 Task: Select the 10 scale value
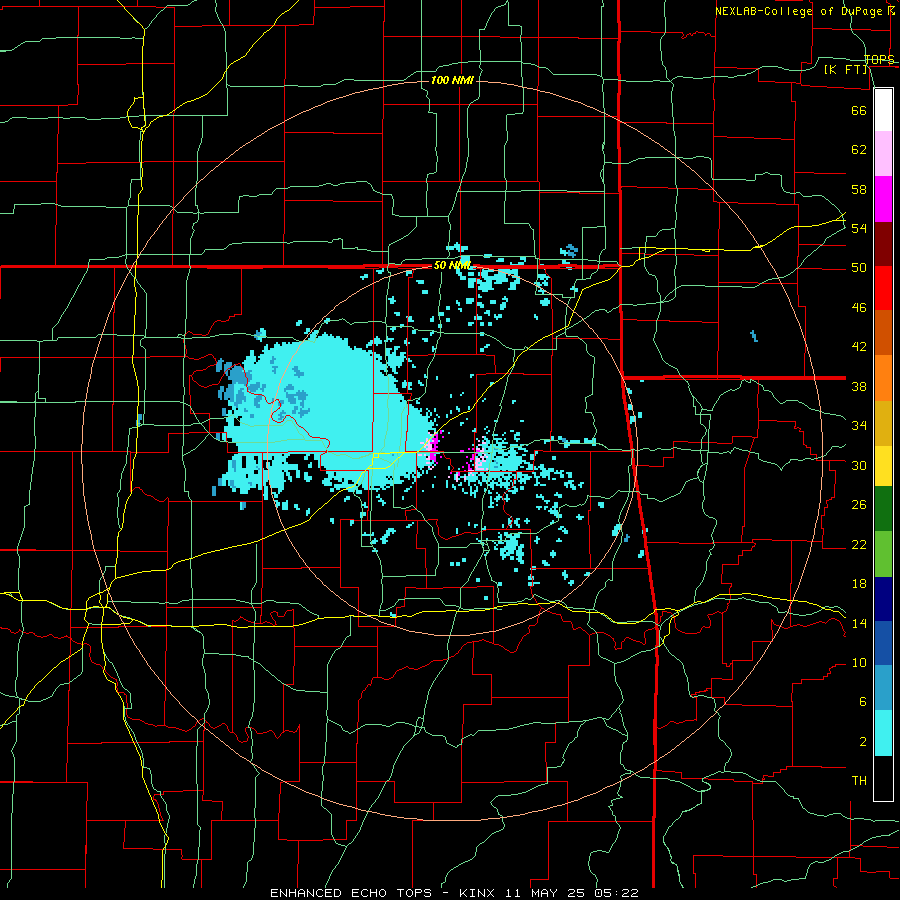859,663
